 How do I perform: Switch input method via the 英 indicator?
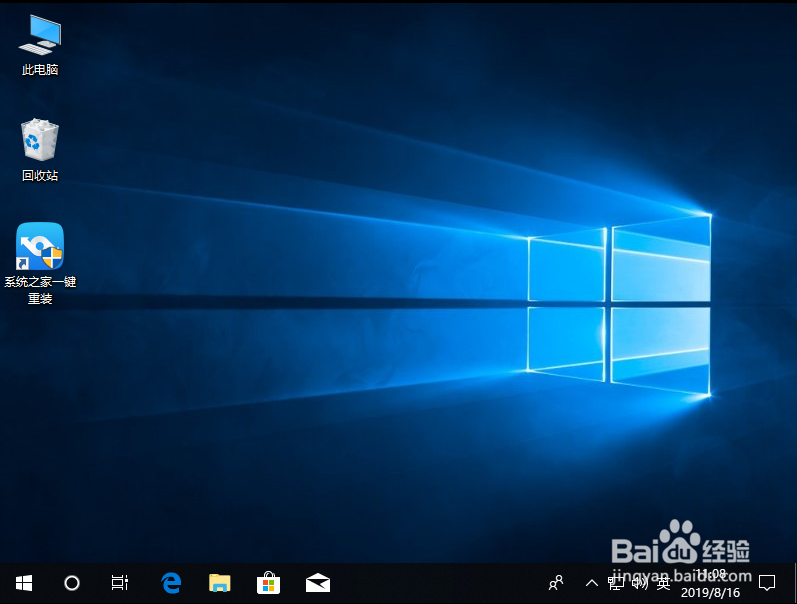pos(663,584)
